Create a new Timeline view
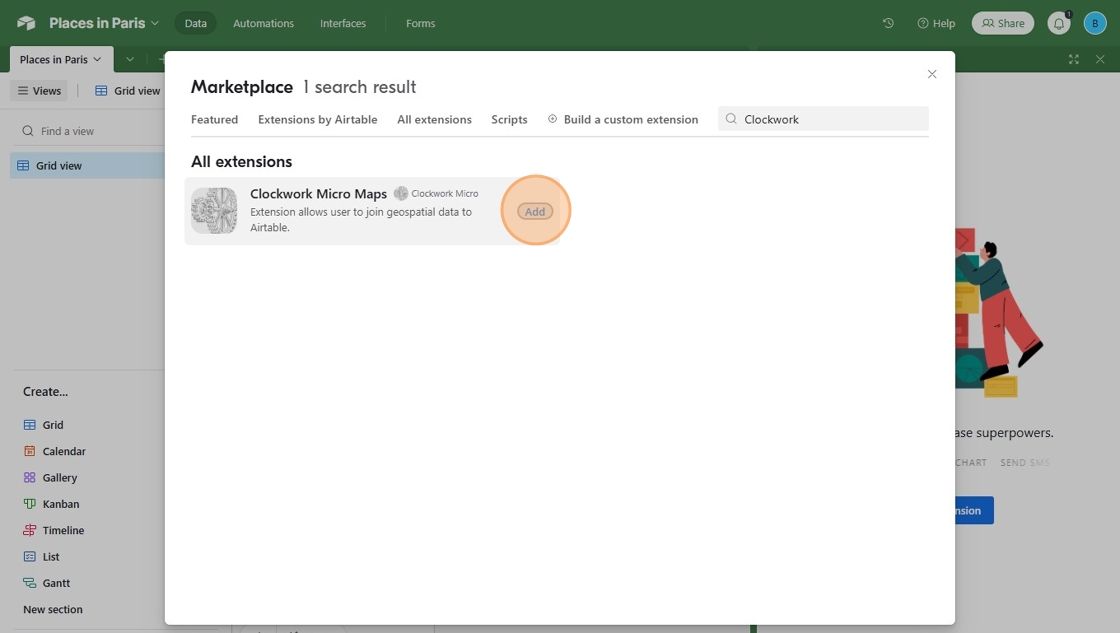The height and width of the screenshot is (633, 1120). pos(63,530)
